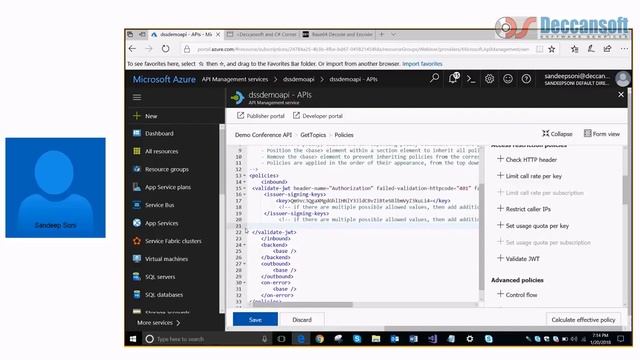This screenshot has width=640, height=360.
Task: Collapse the backend fold arrow
Action: tap(244, 245)
